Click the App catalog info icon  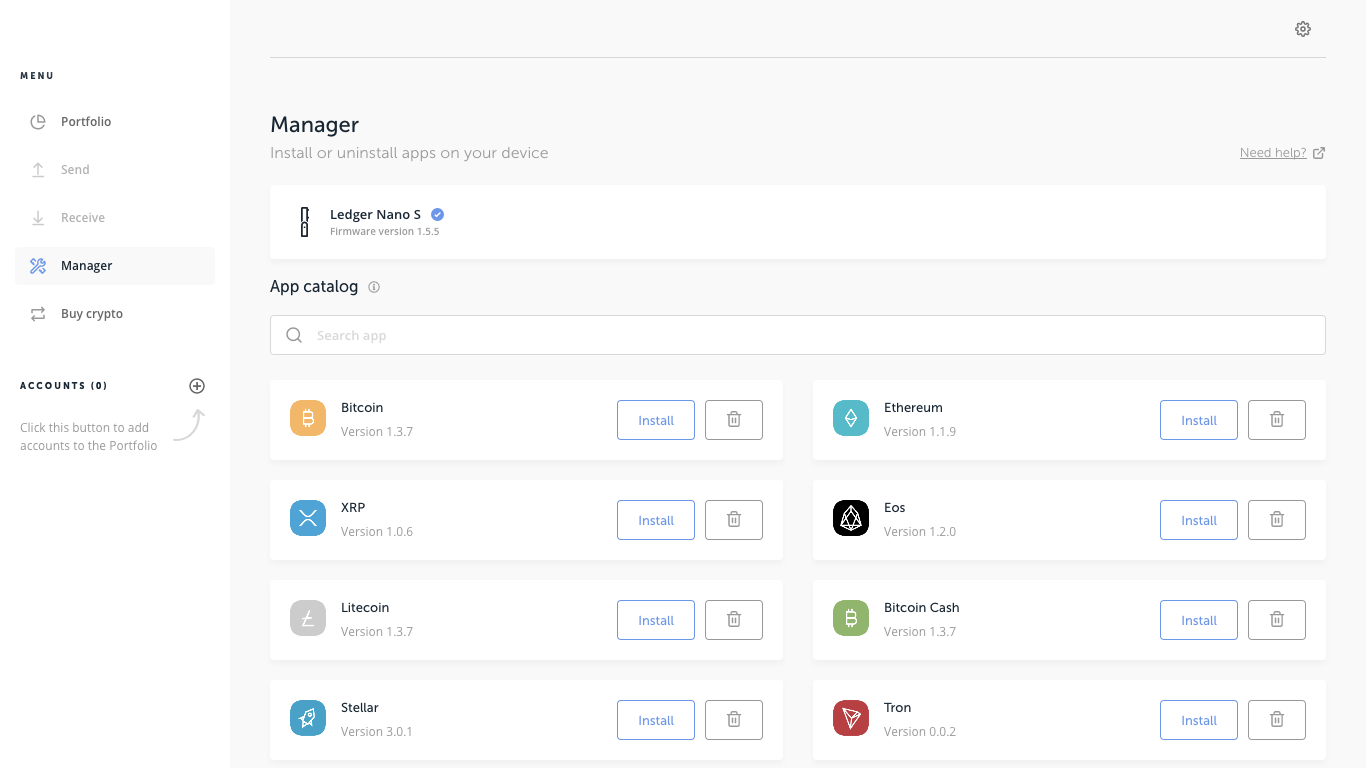click(374, 287)
